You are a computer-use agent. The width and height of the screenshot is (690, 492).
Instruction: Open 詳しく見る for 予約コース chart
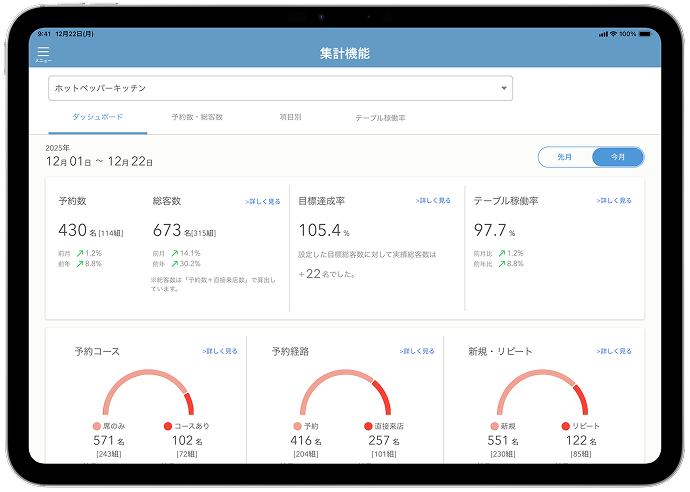[220, 352]
